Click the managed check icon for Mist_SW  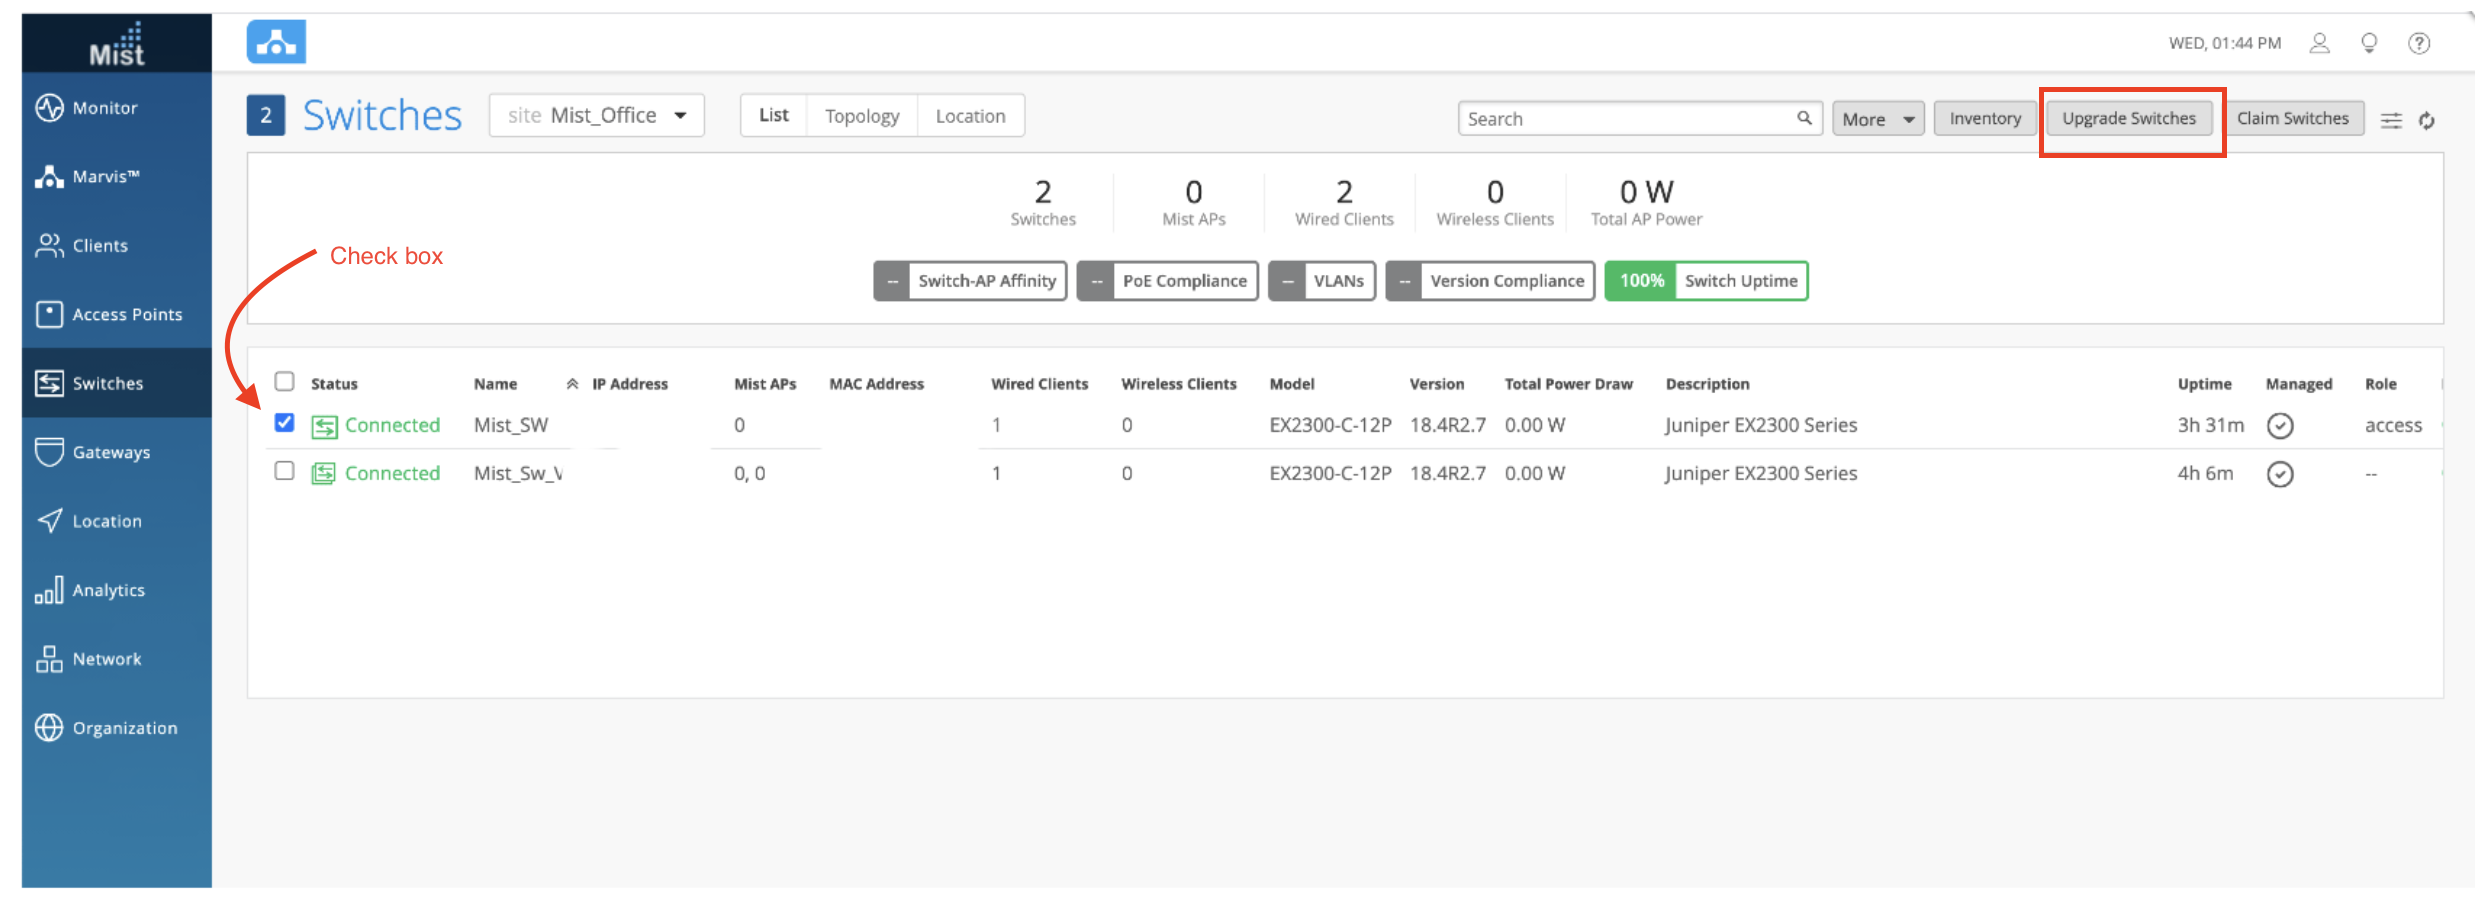[2280, 426]
